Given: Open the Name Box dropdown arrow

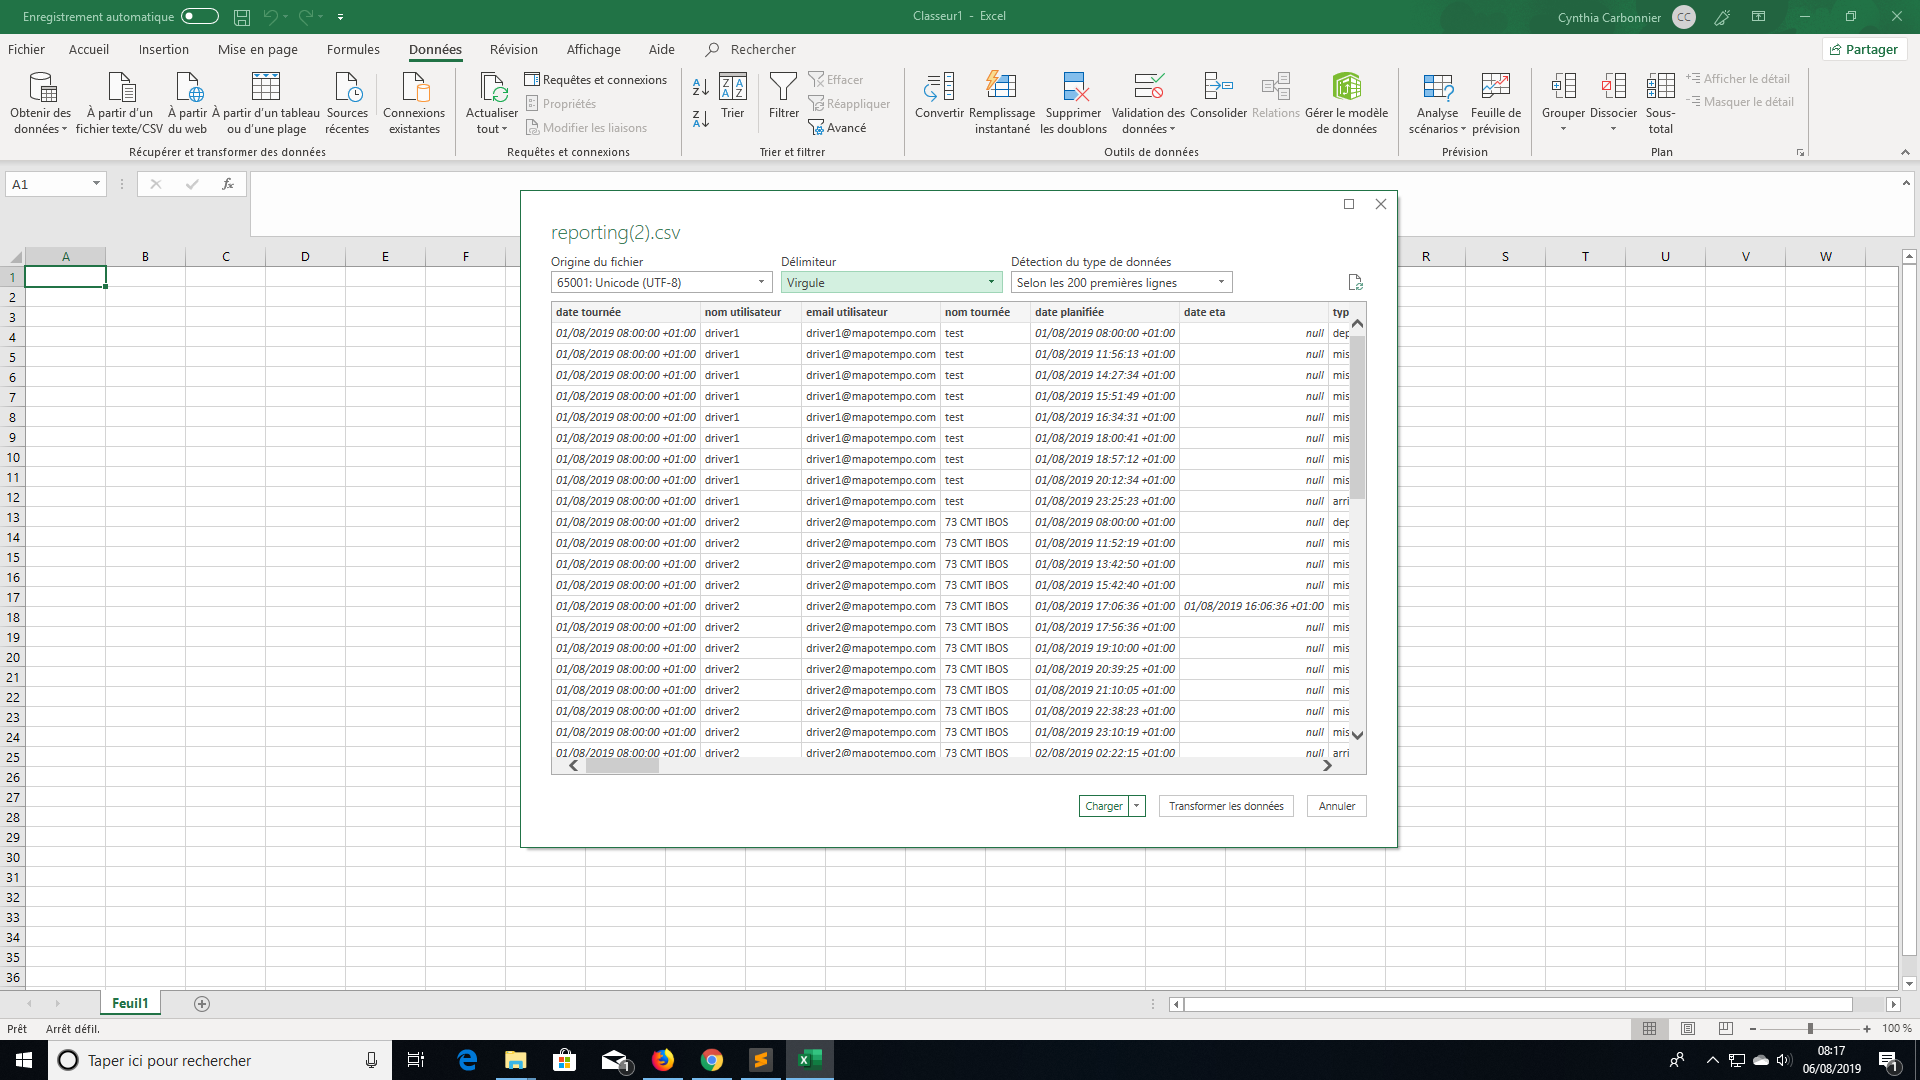Looking at the screenshot, I should click(x=96, y=184).
